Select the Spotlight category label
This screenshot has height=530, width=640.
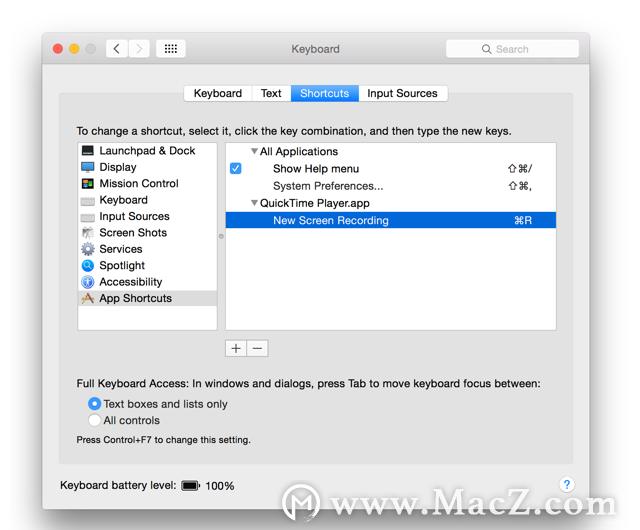122,265
